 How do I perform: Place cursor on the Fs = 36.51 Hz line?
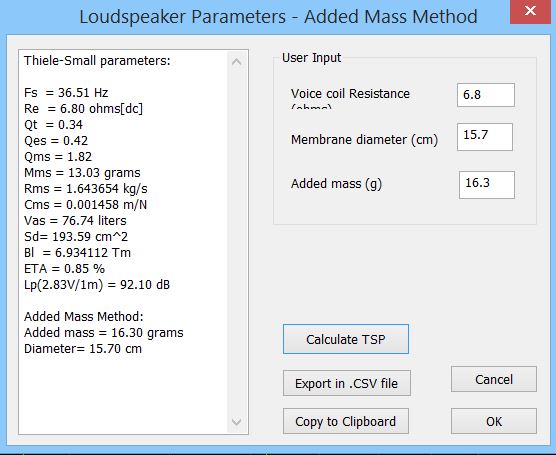[66, 93]
